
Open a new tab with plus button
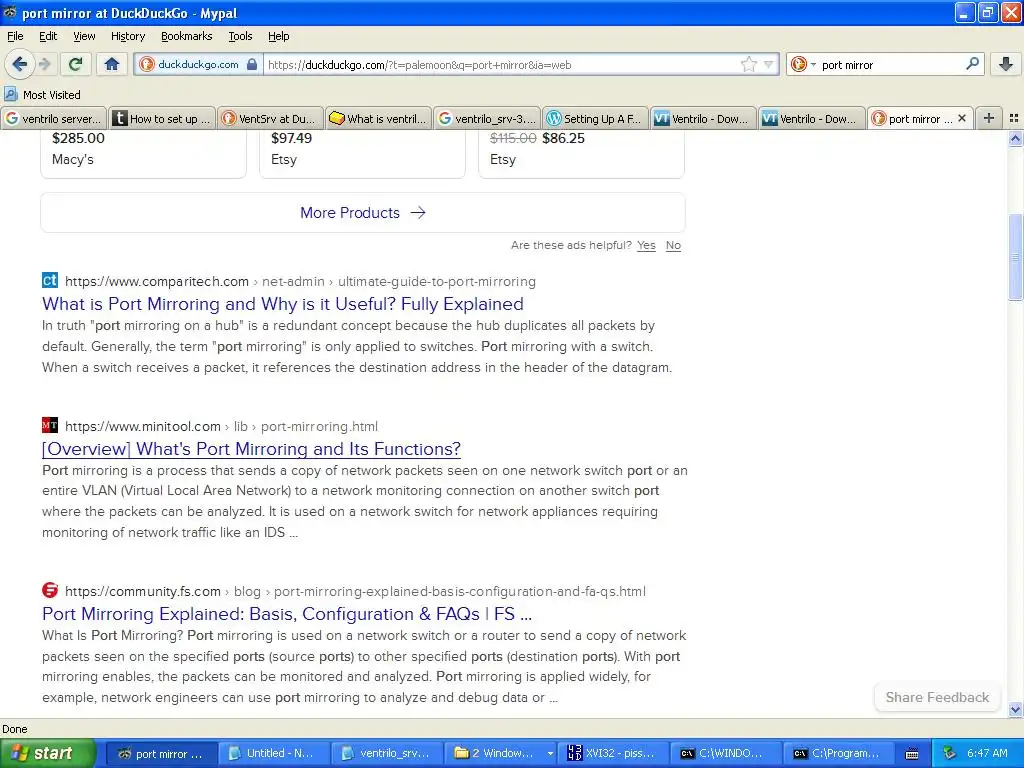click(989, 118)
